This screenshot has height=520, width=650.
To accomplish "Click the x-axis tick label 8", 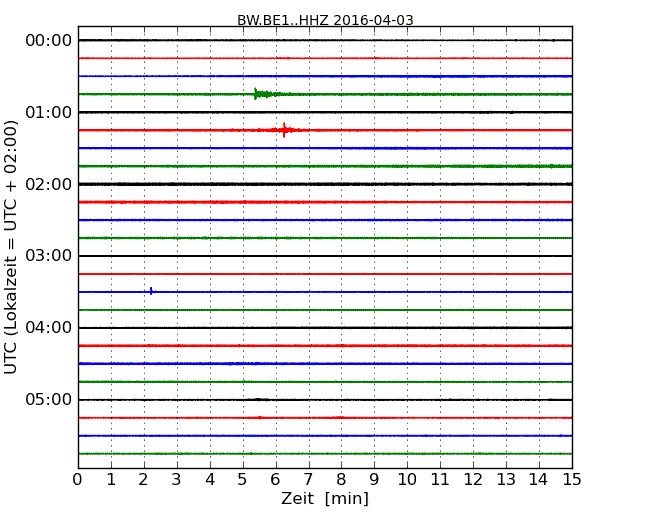I will pos(341,480).
